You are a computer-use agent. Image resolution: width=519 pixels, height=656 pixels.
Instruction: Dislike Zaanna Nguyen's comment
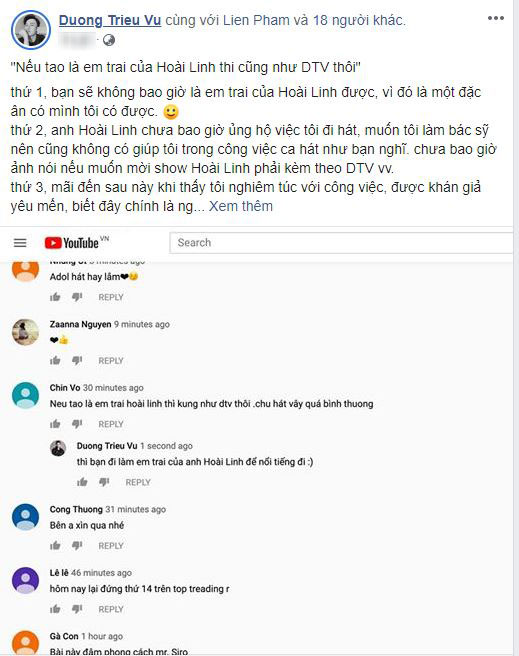point(77,361)
